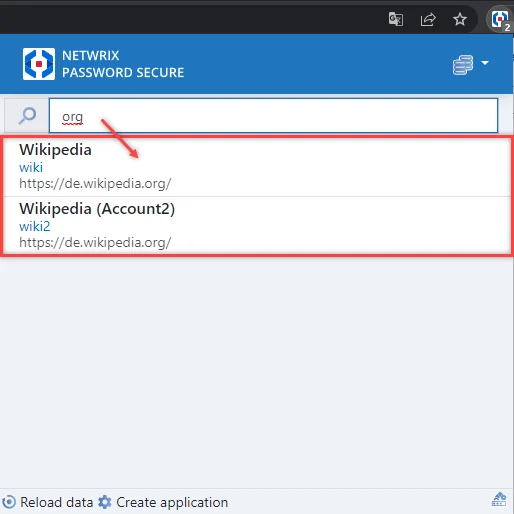Click the 'wiki2' username link
This screenshot has width=514, height=514.
tap(35, 227)
